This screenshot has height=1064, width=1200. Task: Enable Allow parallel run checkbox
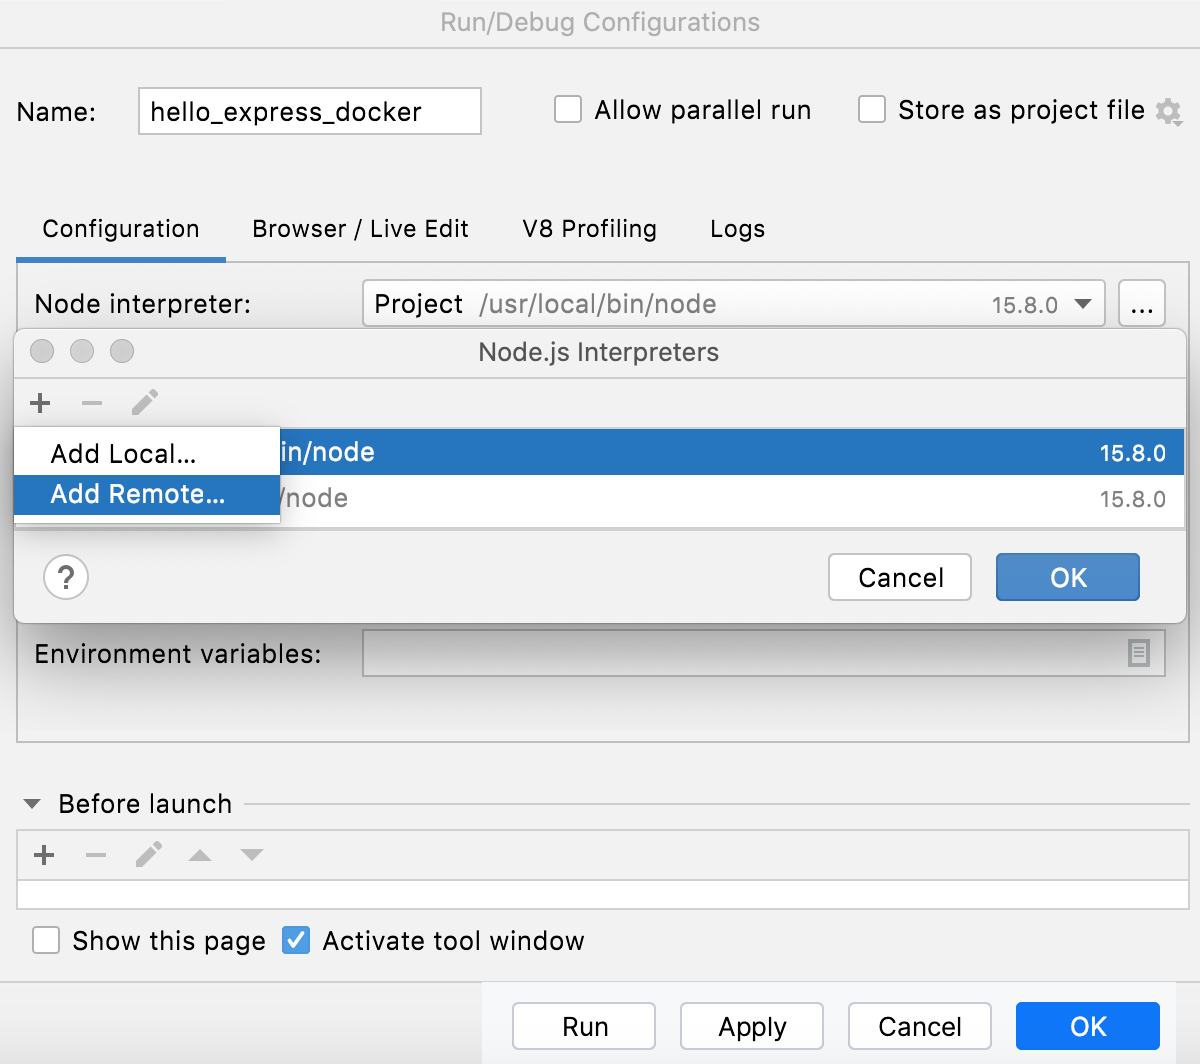point(568,110)
